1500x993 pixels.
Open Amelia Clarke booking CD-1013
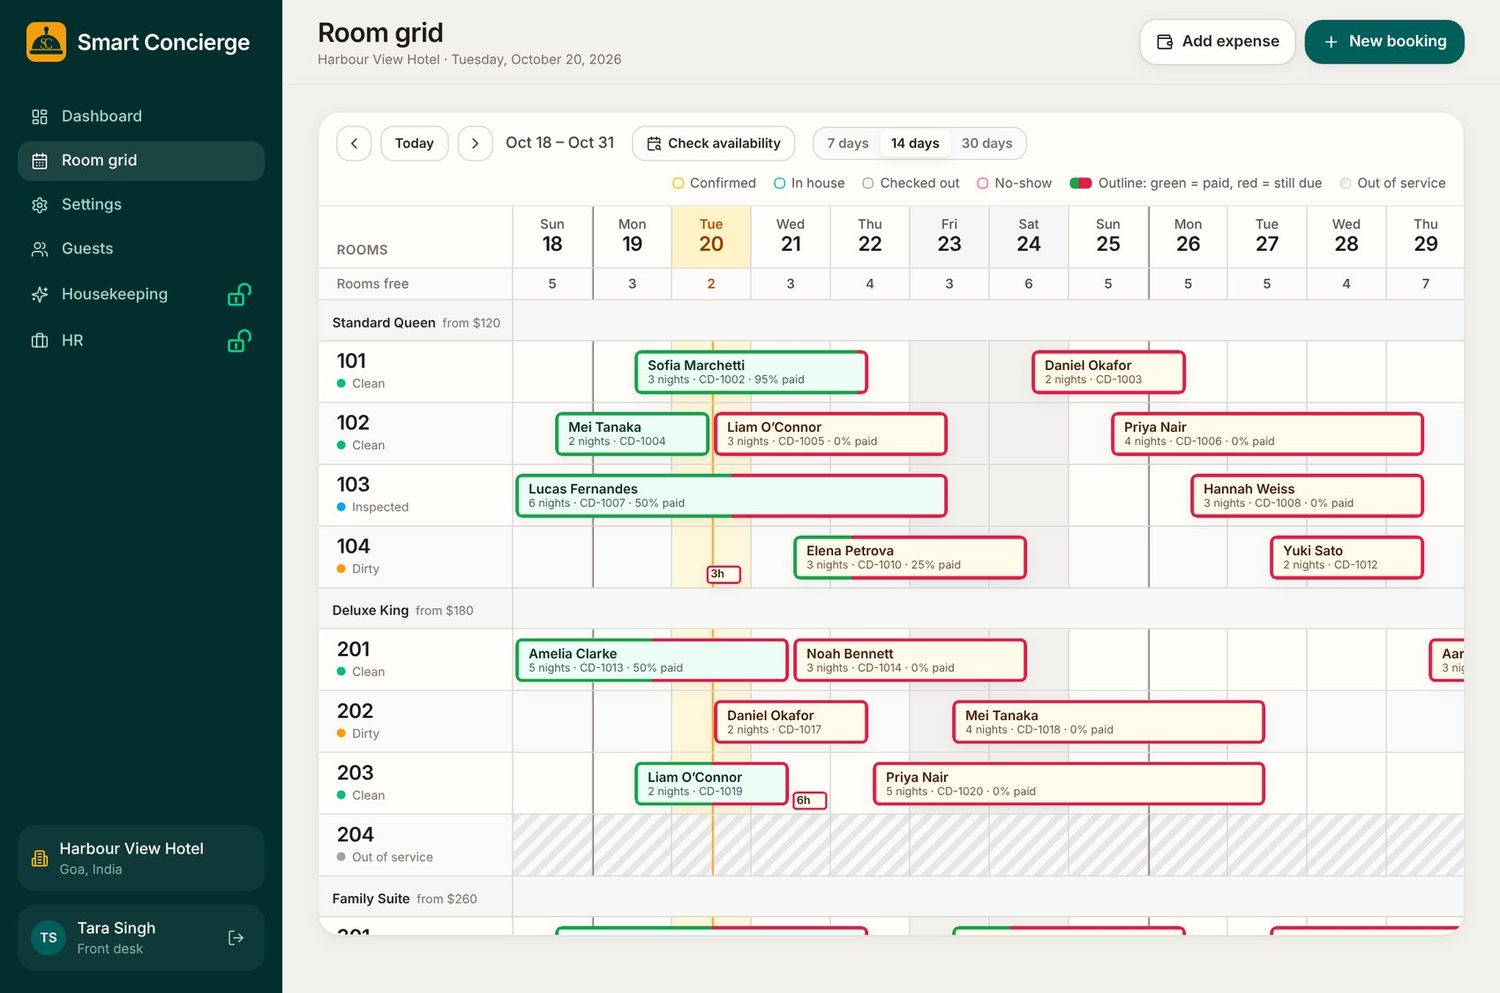652,661
